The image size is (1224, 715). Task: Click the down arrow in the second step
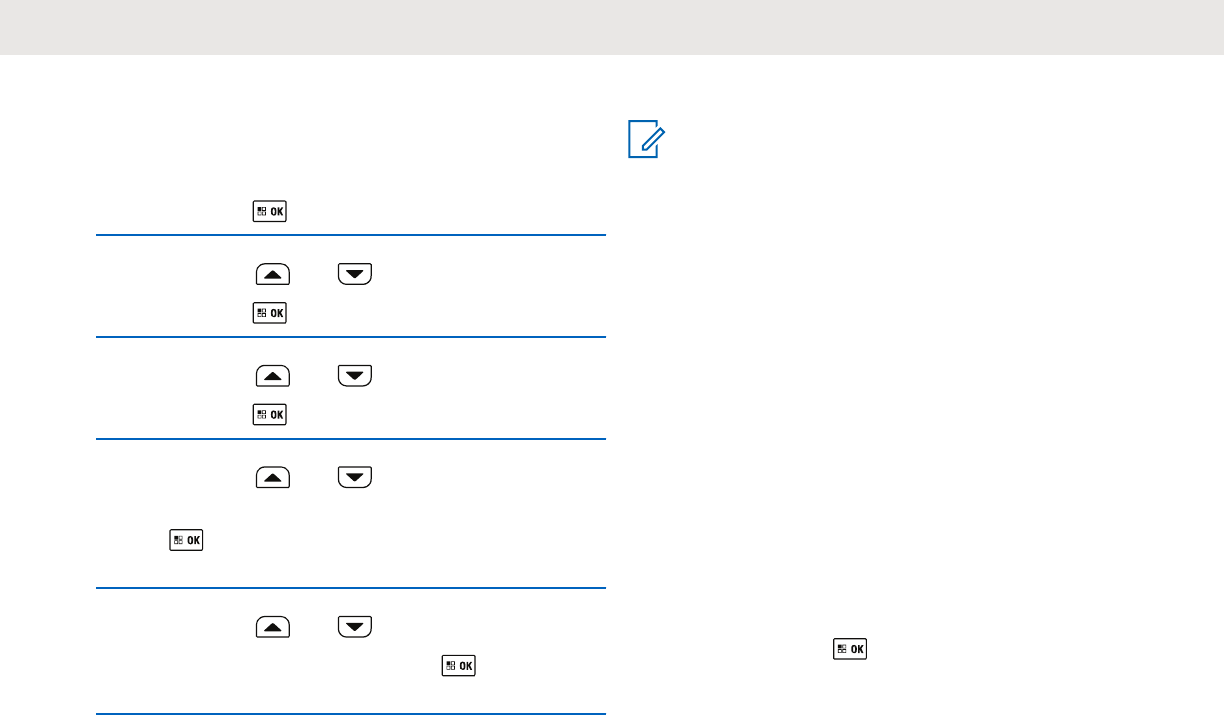click(x=355, y=274)
